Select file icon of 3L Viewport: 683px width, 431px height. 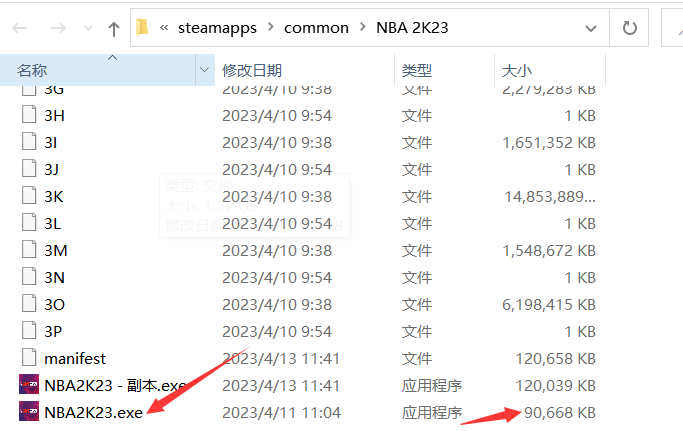click(x=29, y=223)
